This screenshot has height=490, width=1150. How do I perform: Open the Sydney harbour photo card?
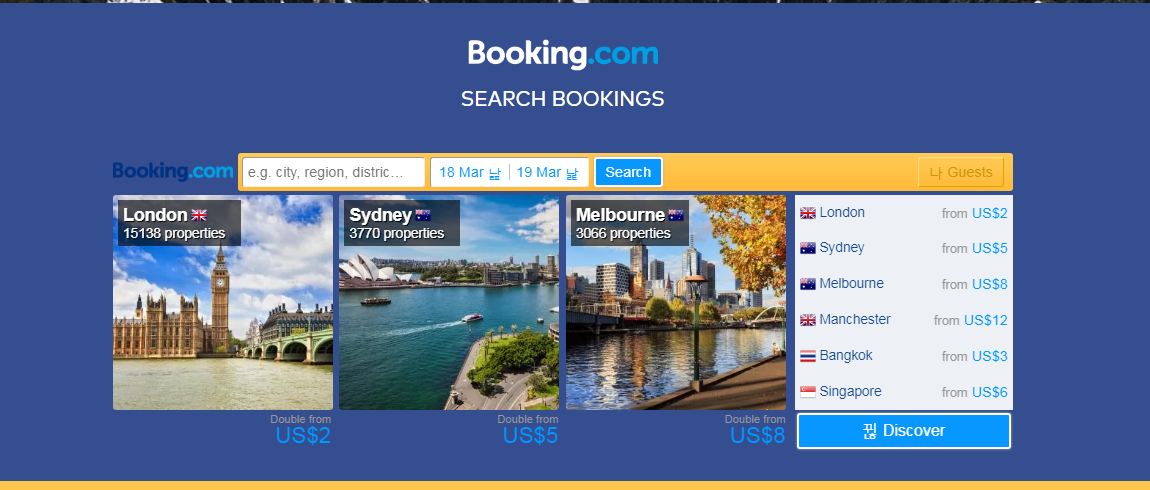(x=449, y=302)
